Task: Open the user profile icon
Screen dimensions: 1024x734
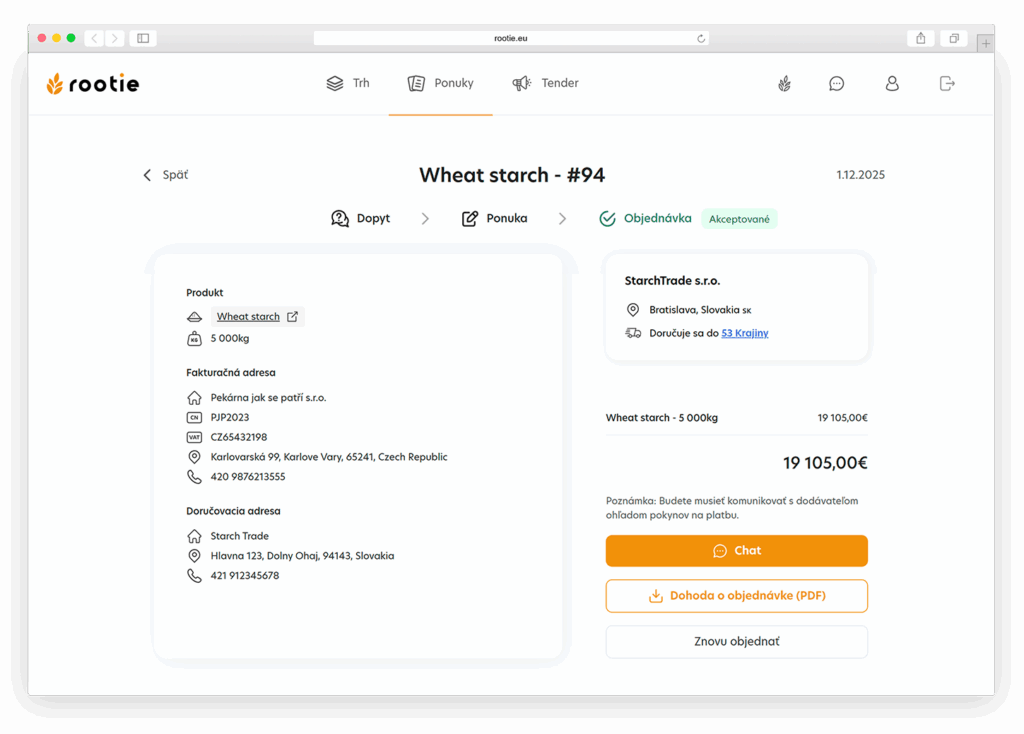Action: [892, 84]
